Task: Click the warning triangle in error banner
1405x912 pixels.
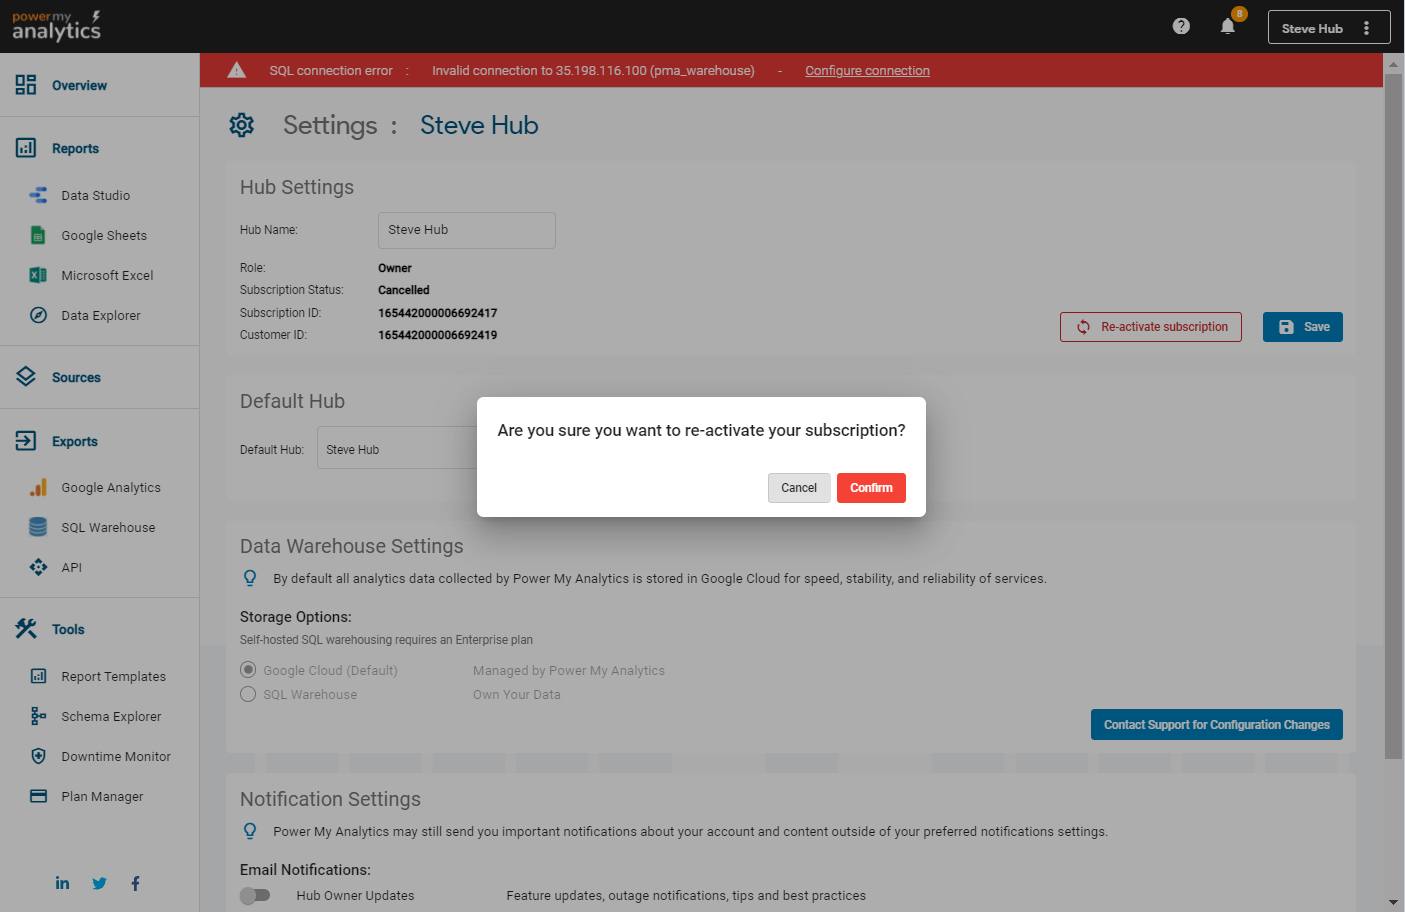Action: [x=237, y=70]
